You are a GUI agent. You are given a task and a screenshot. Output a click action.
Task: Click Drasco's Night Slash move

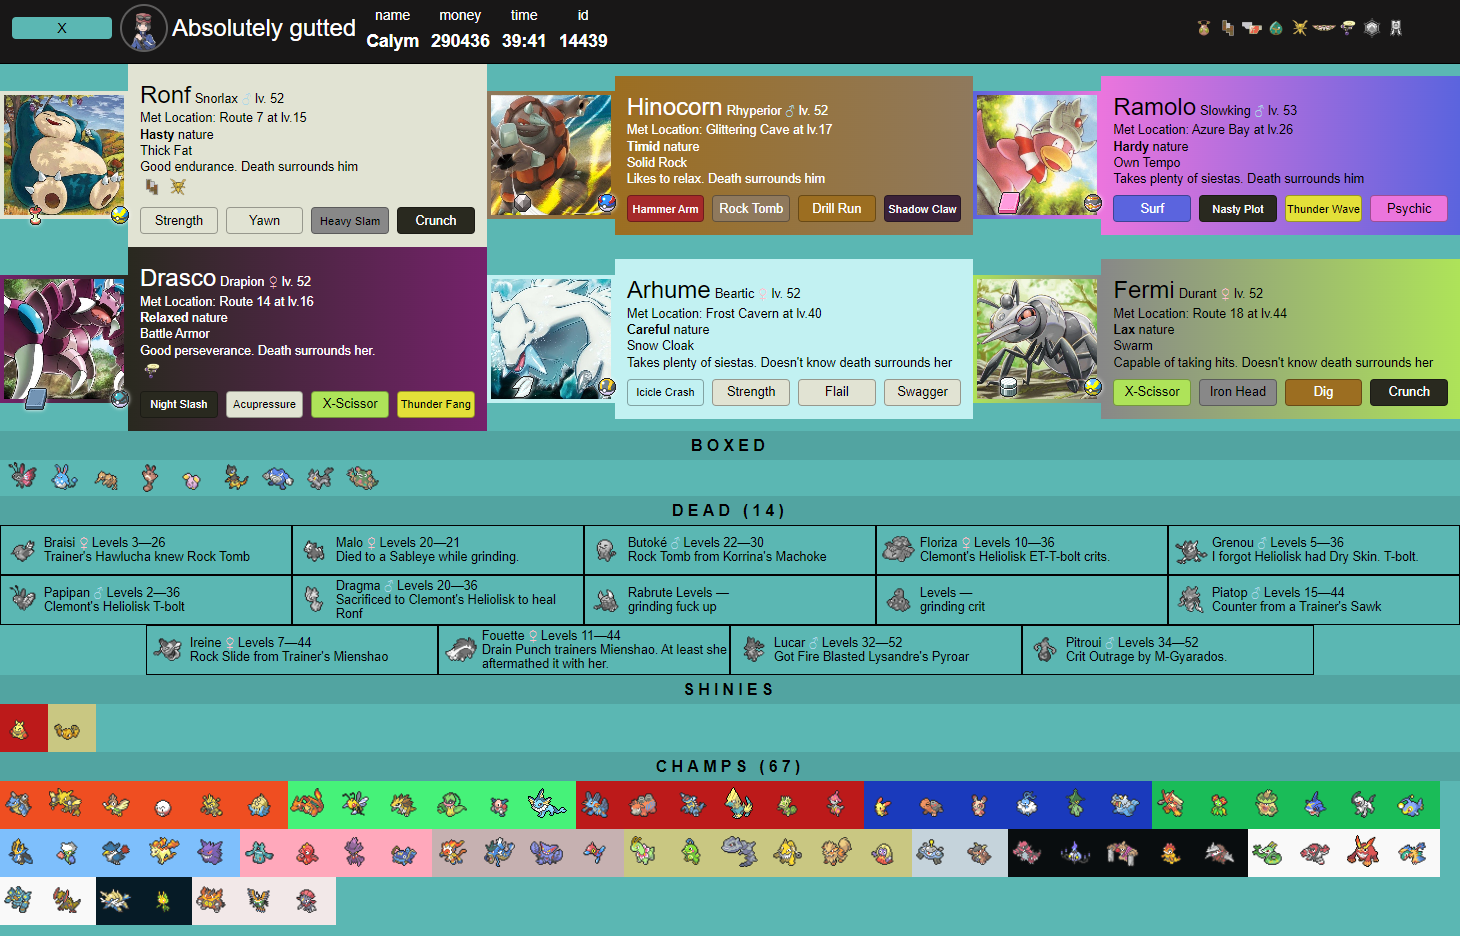[x=179, y=404]
